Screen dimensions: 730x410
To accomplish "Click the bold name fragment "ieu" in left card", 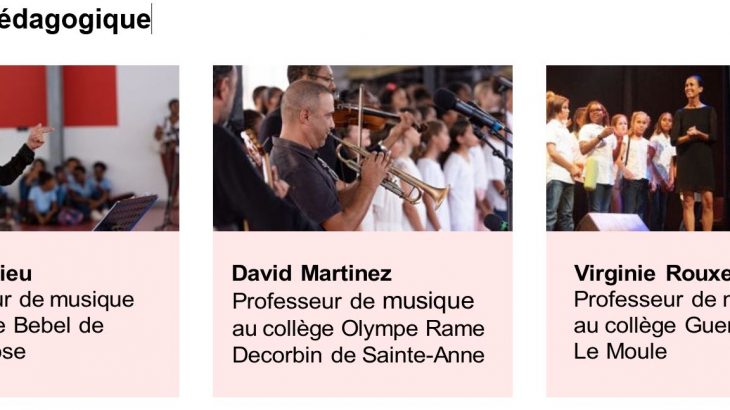I will (x=15, y=274).
